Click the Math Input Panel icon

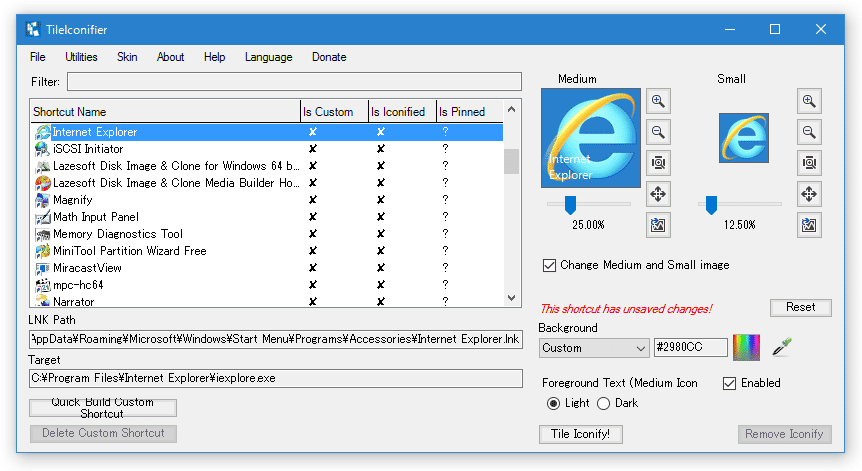(42, 217)
